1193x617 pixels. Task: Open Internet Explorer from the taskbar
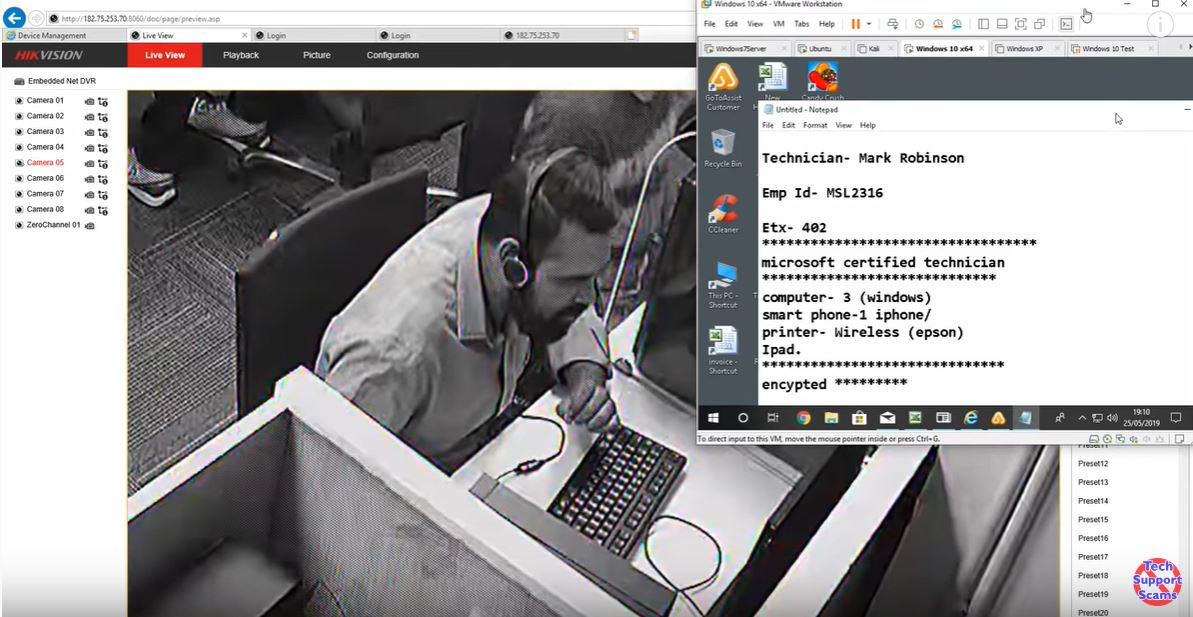969,418
